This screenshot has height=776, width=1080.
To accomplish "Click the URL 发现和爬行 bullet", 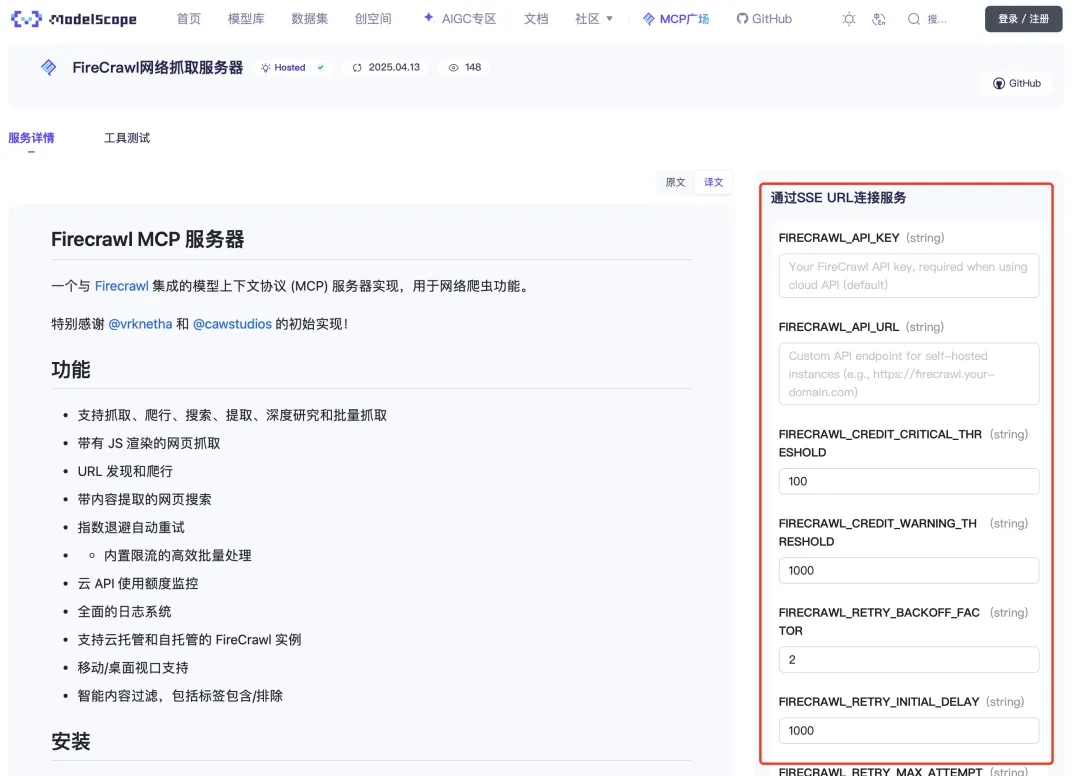I will (125, 472).
